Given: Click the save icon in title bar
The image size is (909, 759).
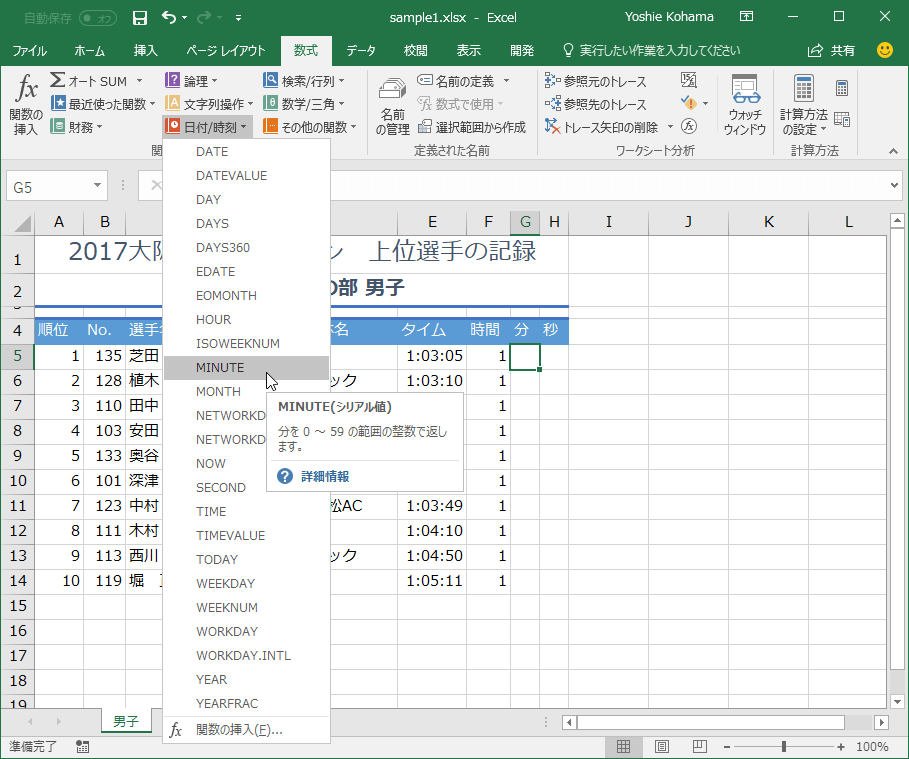Looking at the screenshot, I should (140, 17).
